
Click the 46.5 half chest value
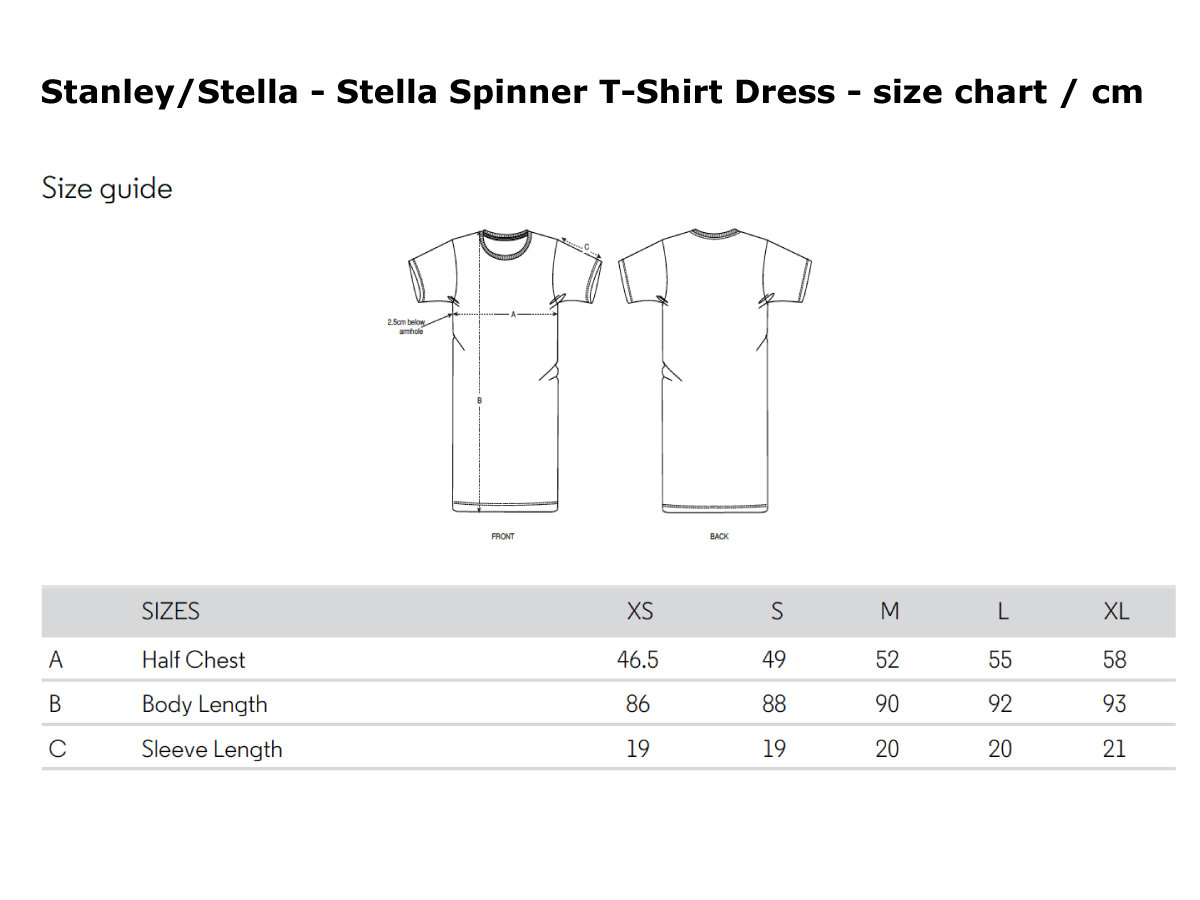click(638, 660)
